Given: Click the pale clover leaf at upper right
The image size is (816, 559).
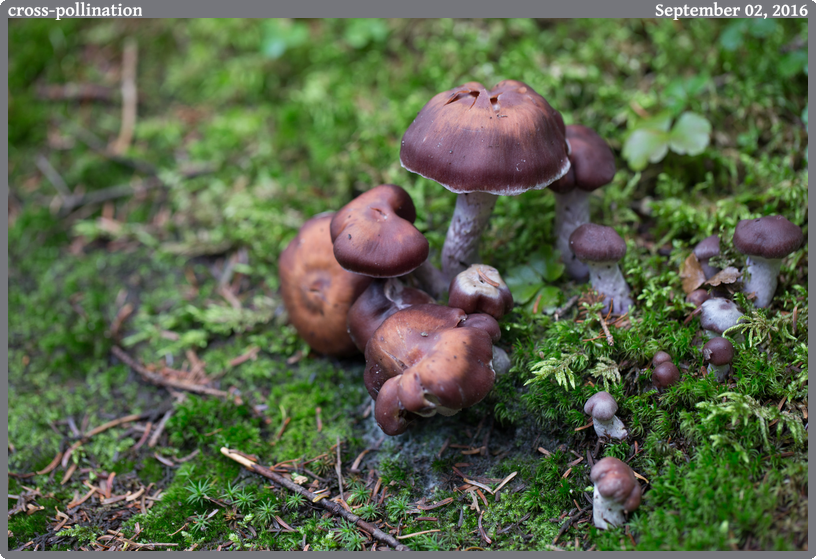Looking at the screenshot, I should click(x=668, y=138).
